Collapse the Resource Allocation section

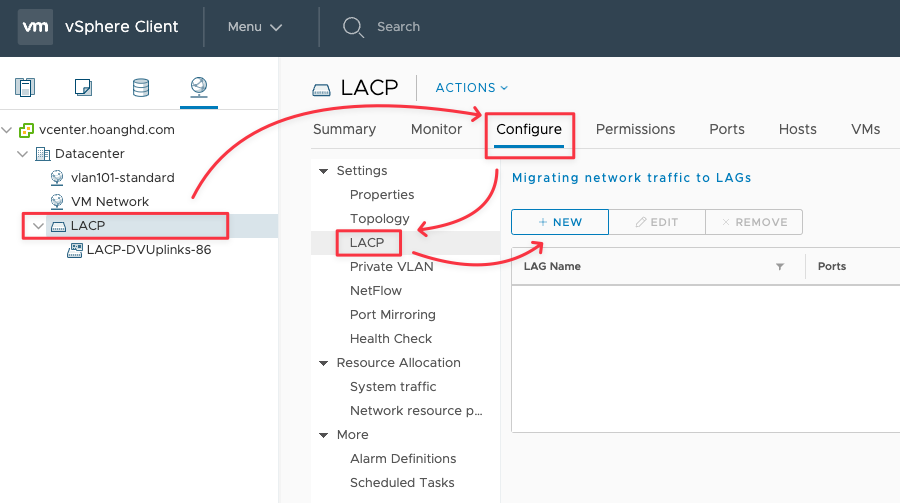point(323,363)
